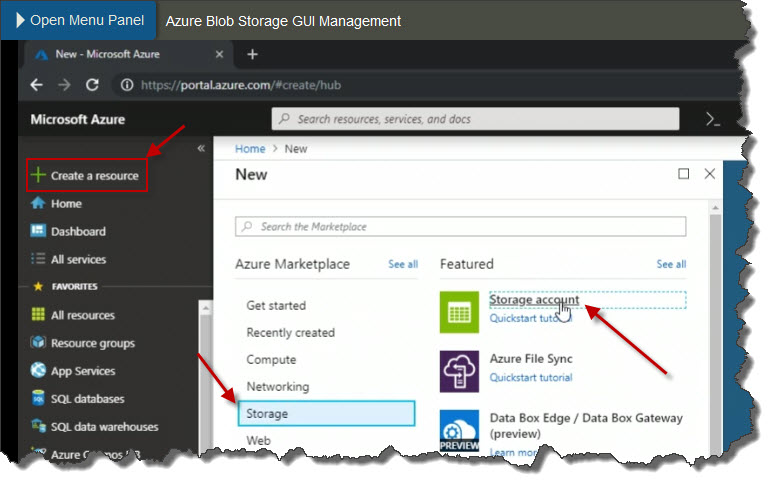
Task: Click the Resource groups cube icon
Action: (x=38, y=342)
